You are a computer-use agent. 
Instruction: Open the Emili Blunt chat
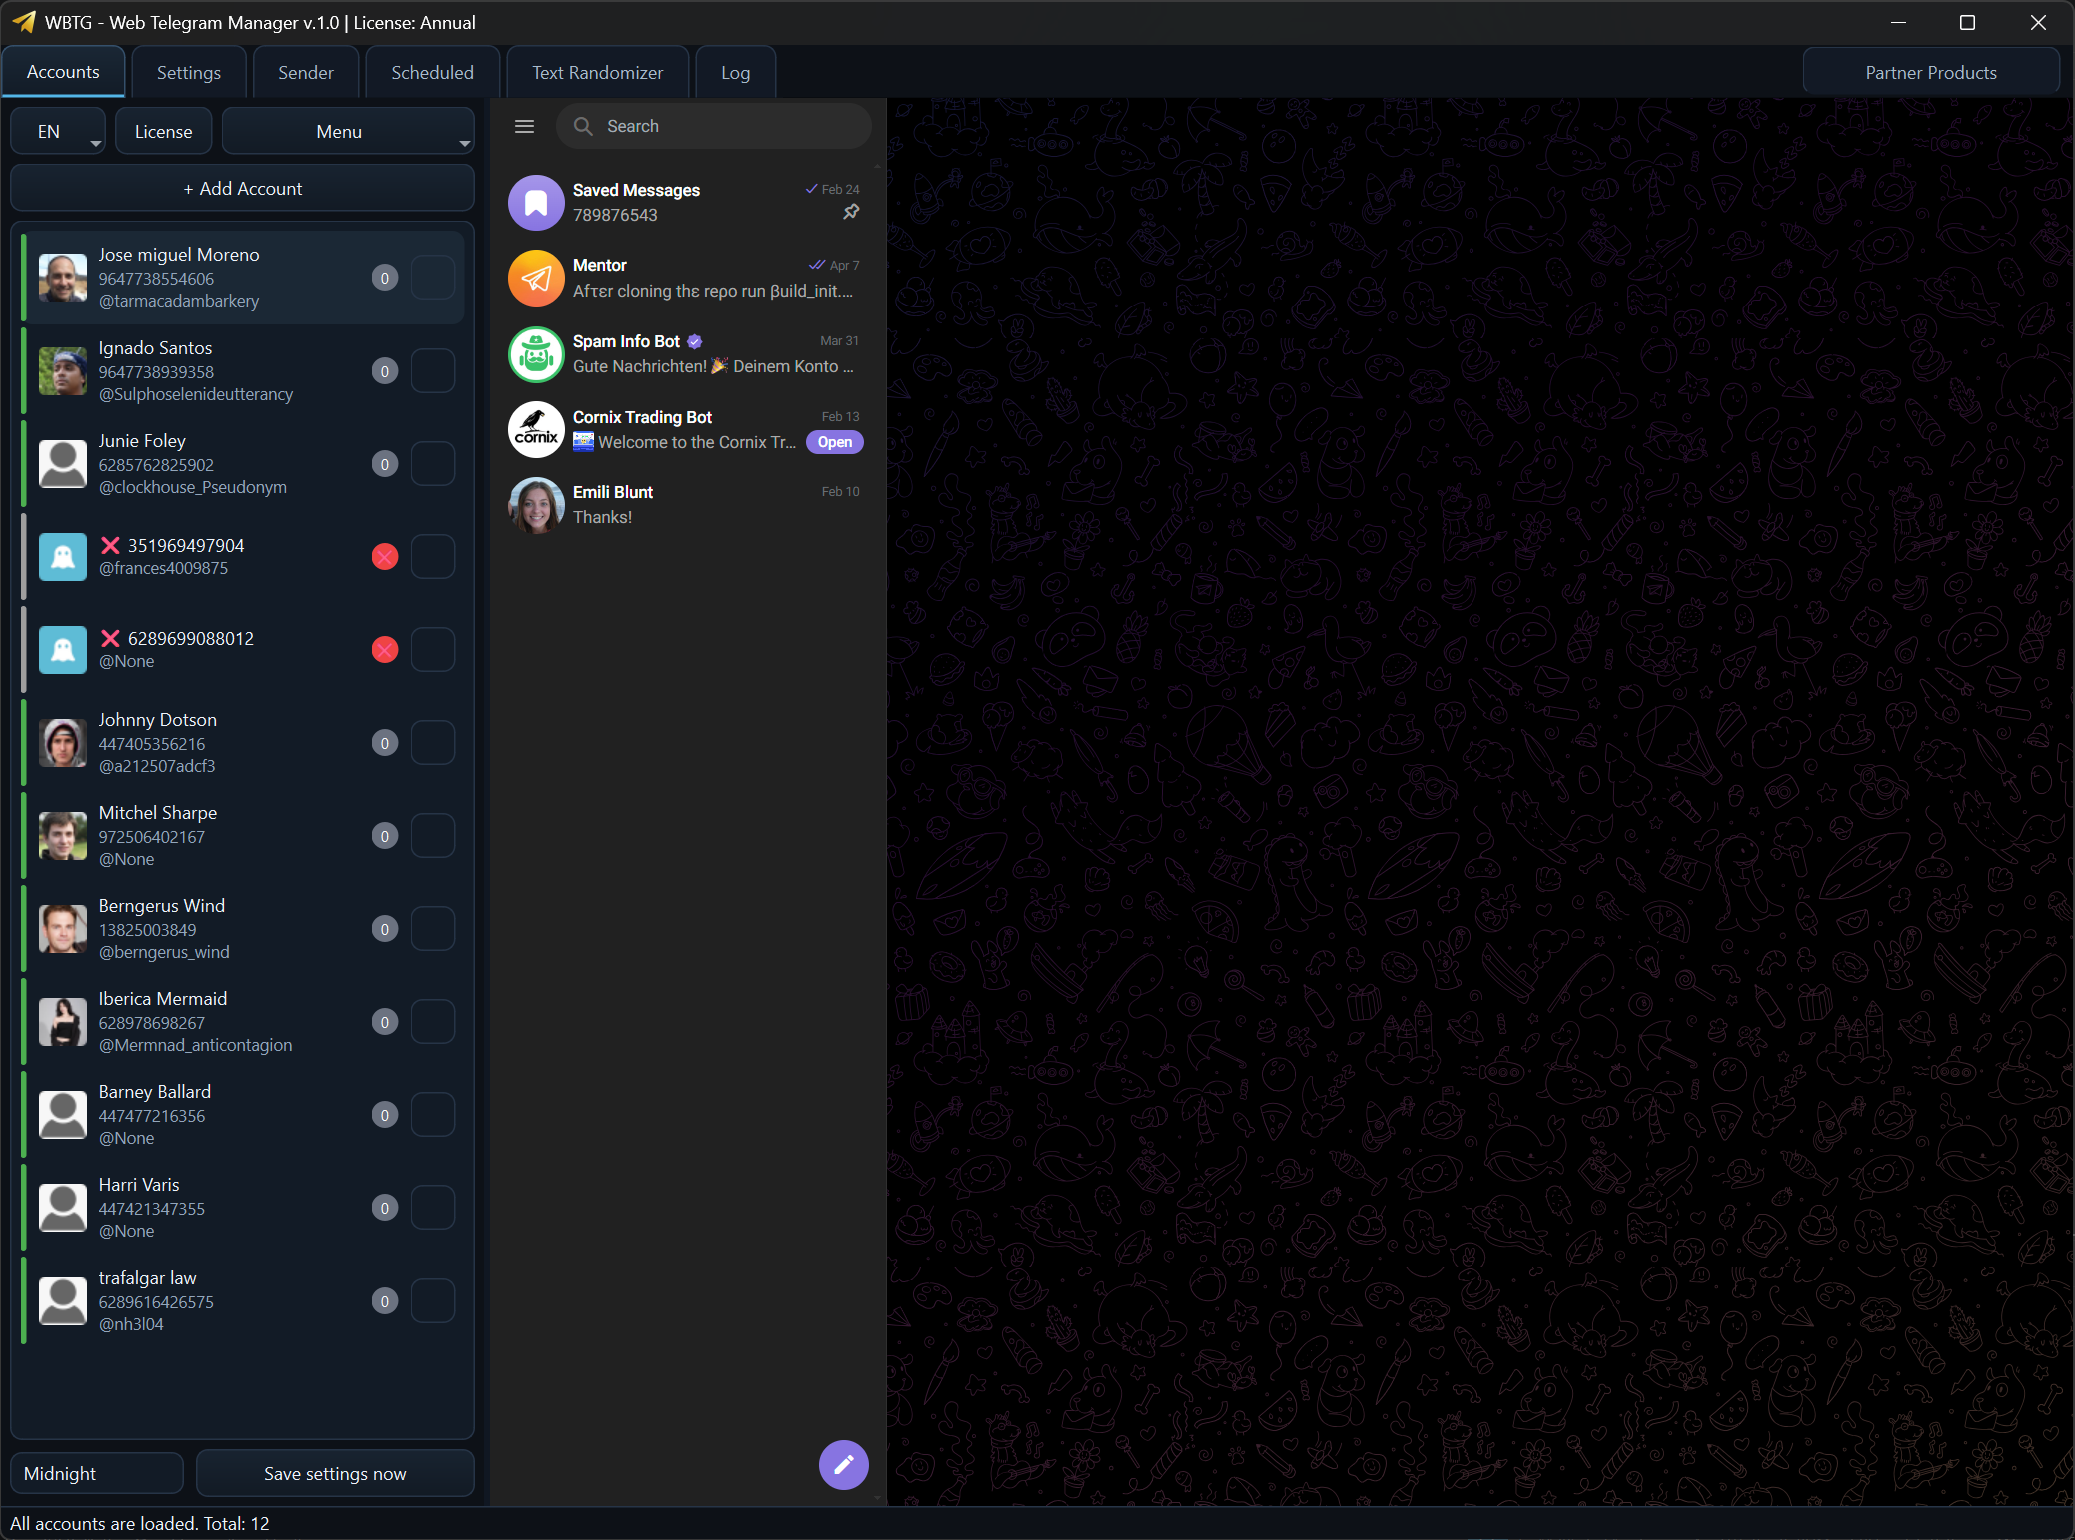click(x=686, y=505)
